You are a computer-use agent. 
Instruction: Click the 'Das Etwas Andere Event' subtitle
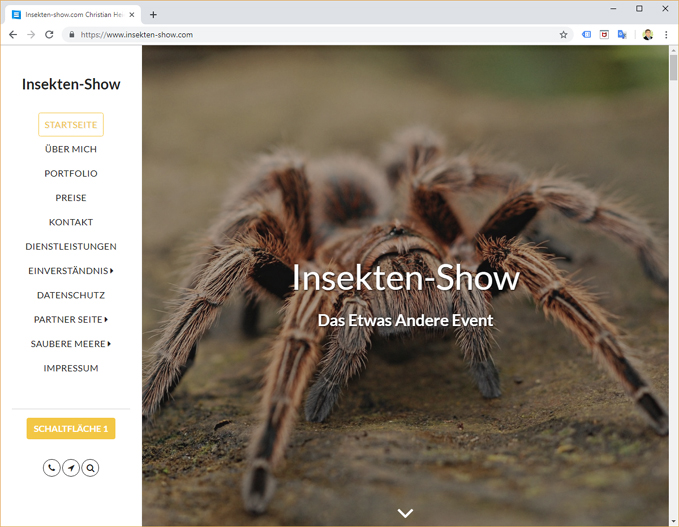click(405, 320)
